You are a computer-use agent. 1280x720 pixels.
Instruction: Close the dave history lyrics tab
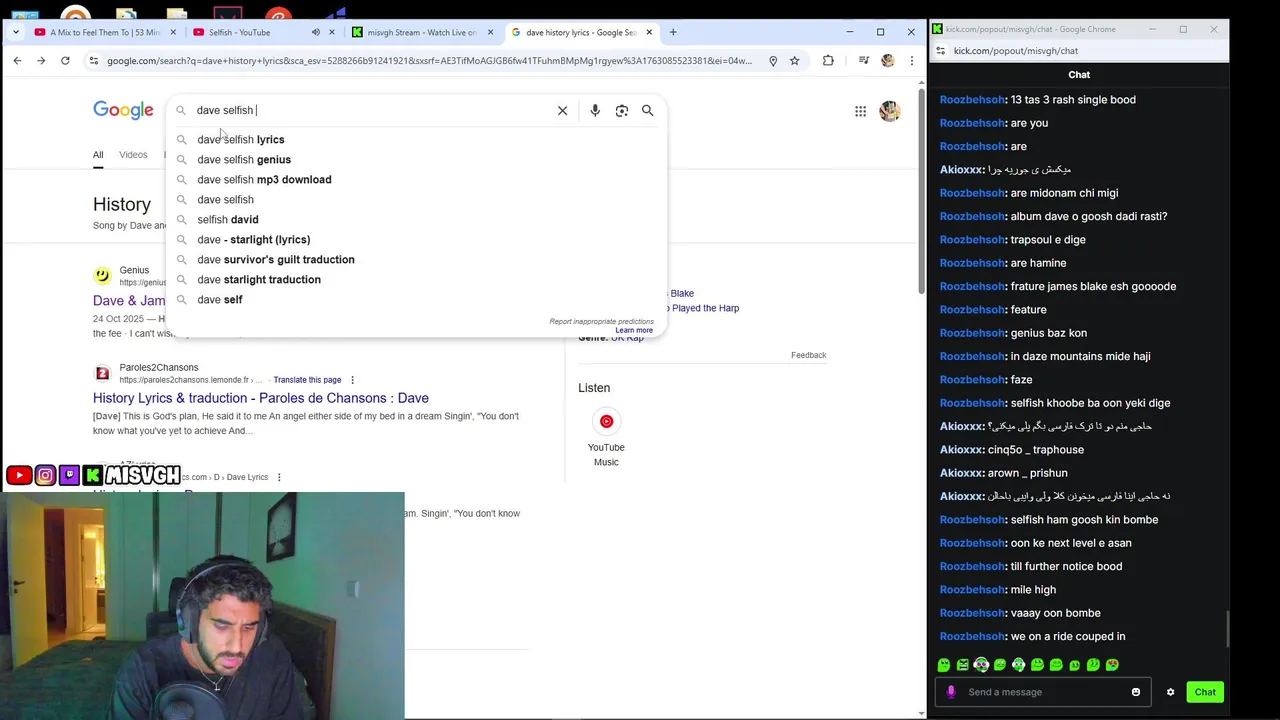(x=649, y=32)
